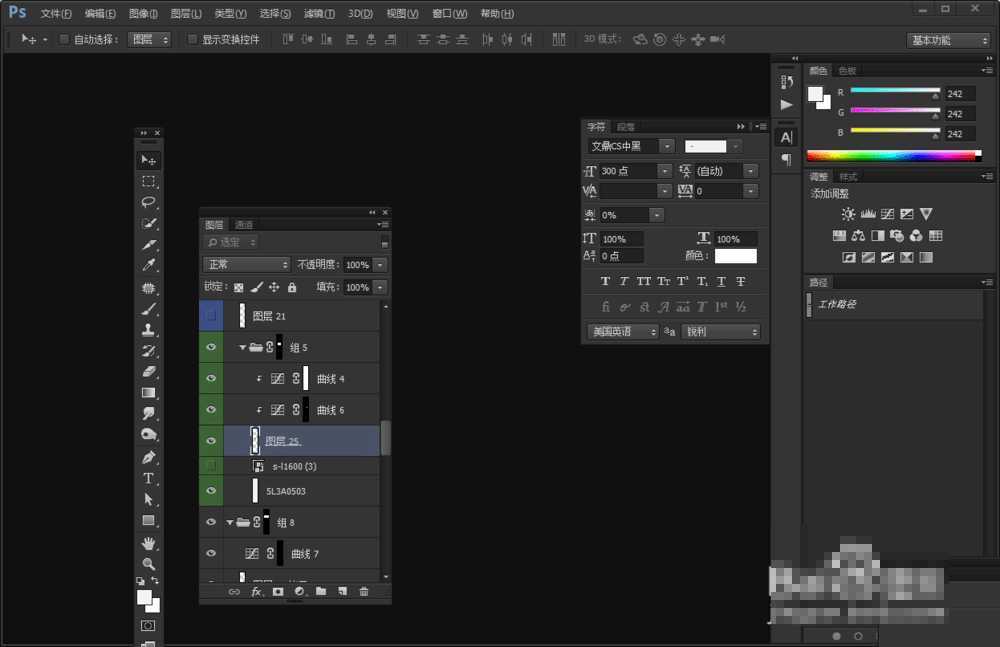Click the delete layer trash icon
The image size is (1000, 647).
(x=364, y=592)
